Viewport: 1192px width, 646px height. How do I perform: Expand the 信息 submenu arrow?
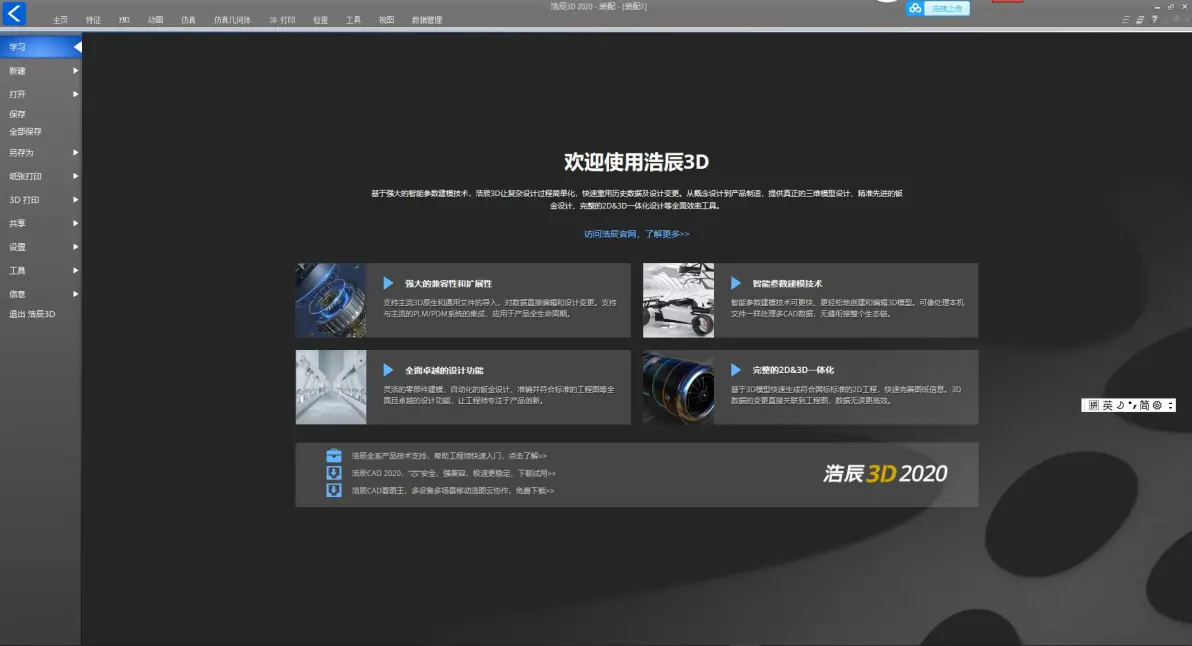pos(75,294)
